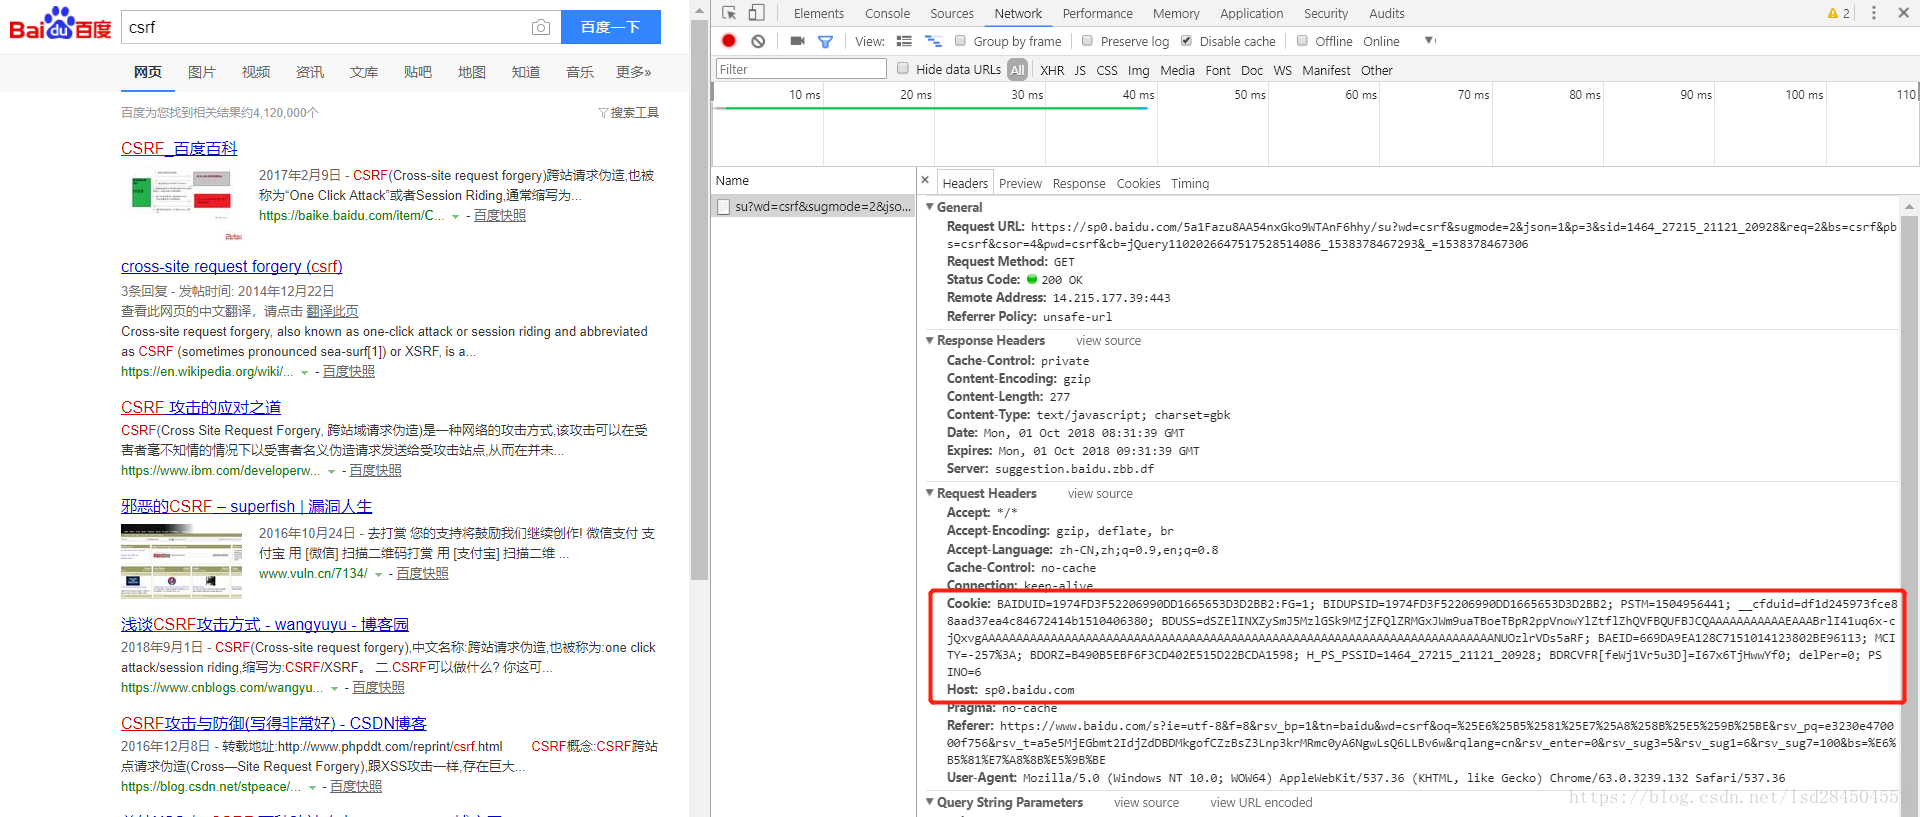The height and width of the screenshot is (817, 1920).
Task: Open cross-site request forgery (csrf) result
Action: pos(232,266)
